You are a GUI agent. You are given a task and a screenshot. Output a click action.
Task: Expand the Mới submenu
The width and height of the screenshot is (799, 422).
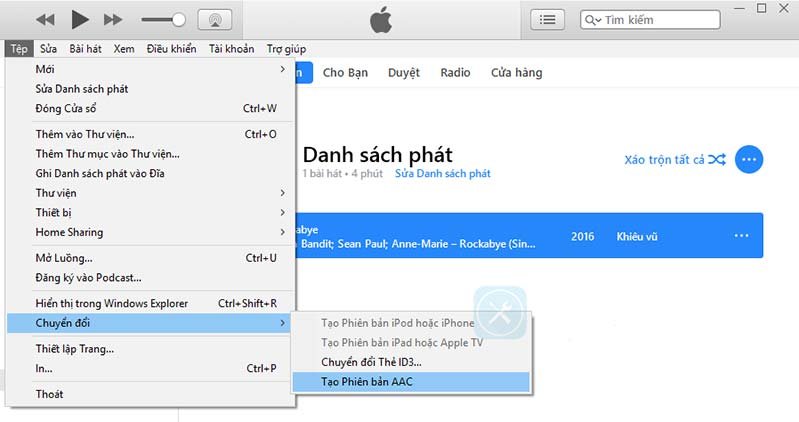click(x=150, y=69)
